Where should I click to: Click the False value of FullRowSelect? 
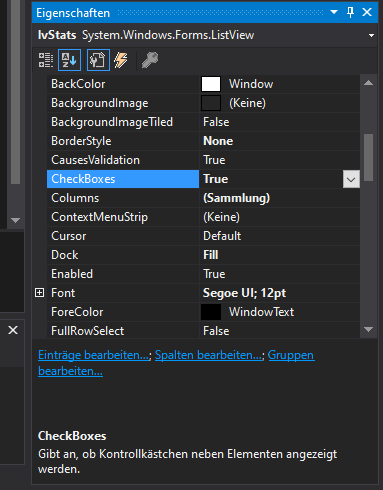coord(216,331)
